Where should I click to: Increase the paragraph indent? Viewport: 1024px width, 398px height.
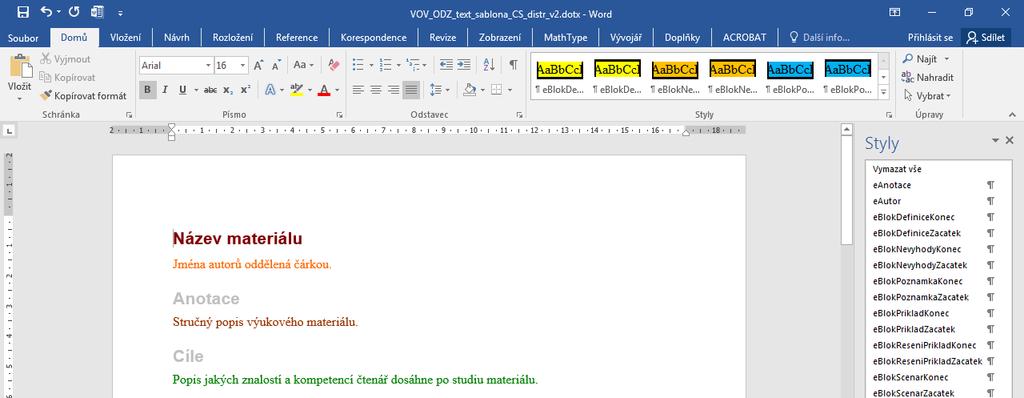pyautogui.click(x=464, y=65)
